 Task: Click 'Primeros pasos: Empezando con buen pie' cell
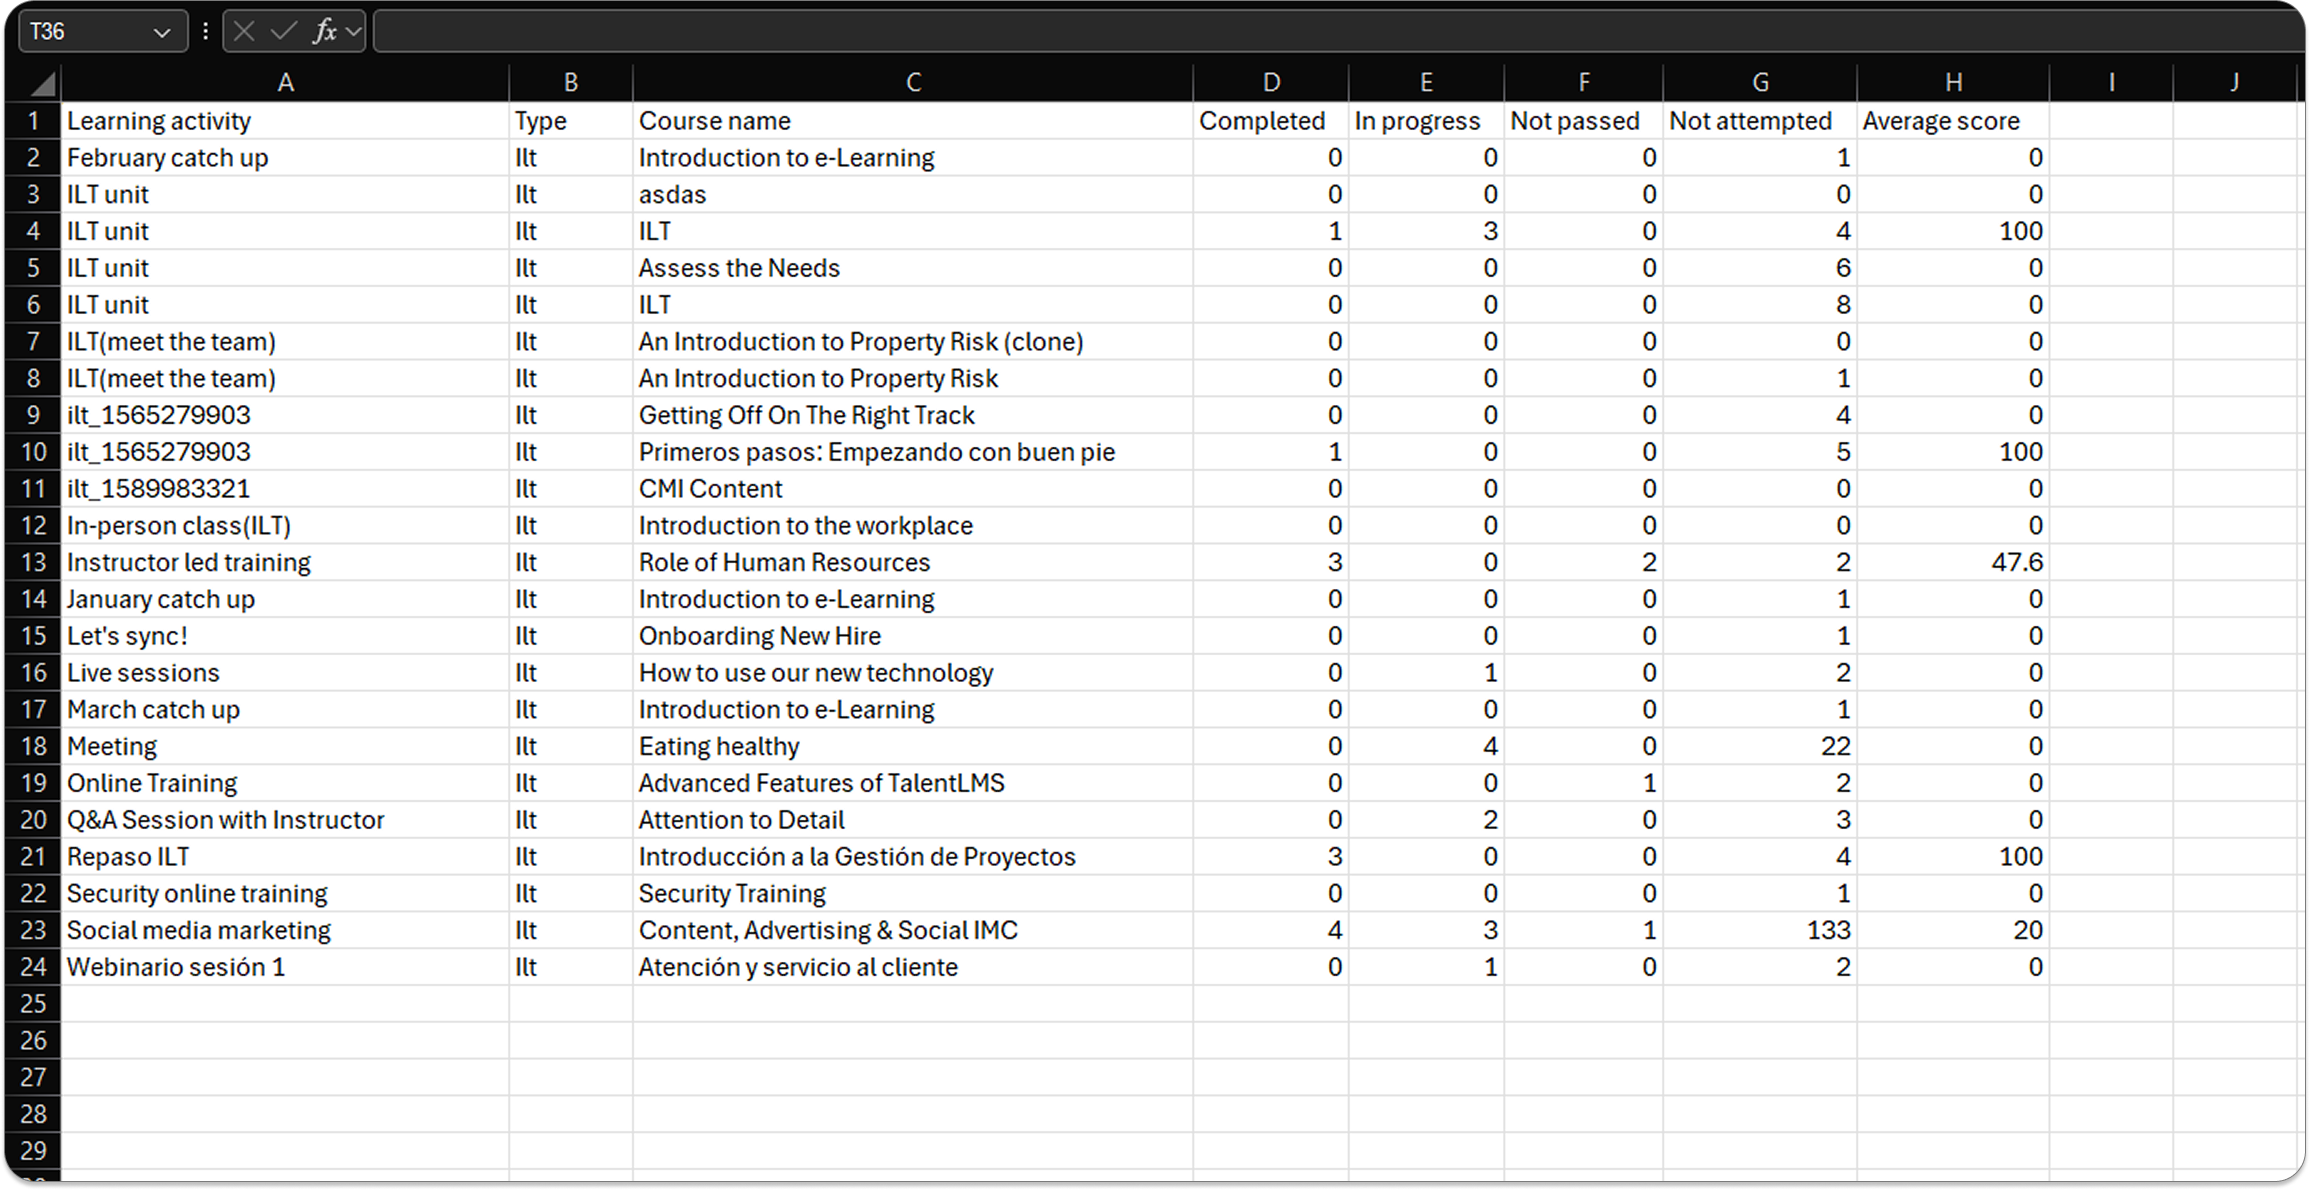[x=913, y=452]
